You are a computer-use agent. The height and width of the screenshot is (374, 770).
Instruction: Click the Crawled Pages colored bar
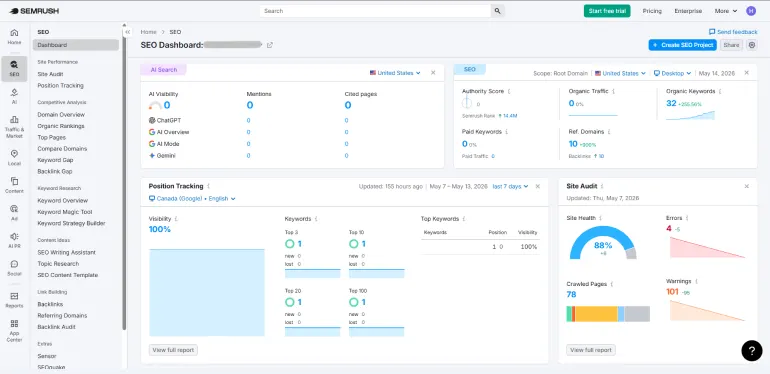point(608,314)
